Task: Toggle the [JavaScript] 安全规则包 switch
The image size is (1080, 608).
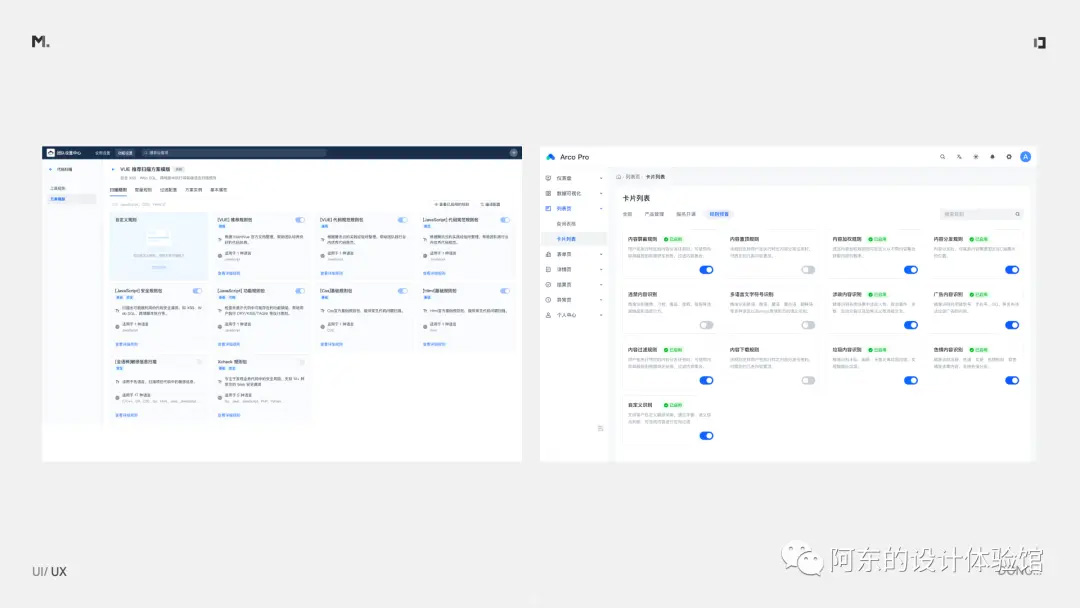Action: click(x=197, y=291)
